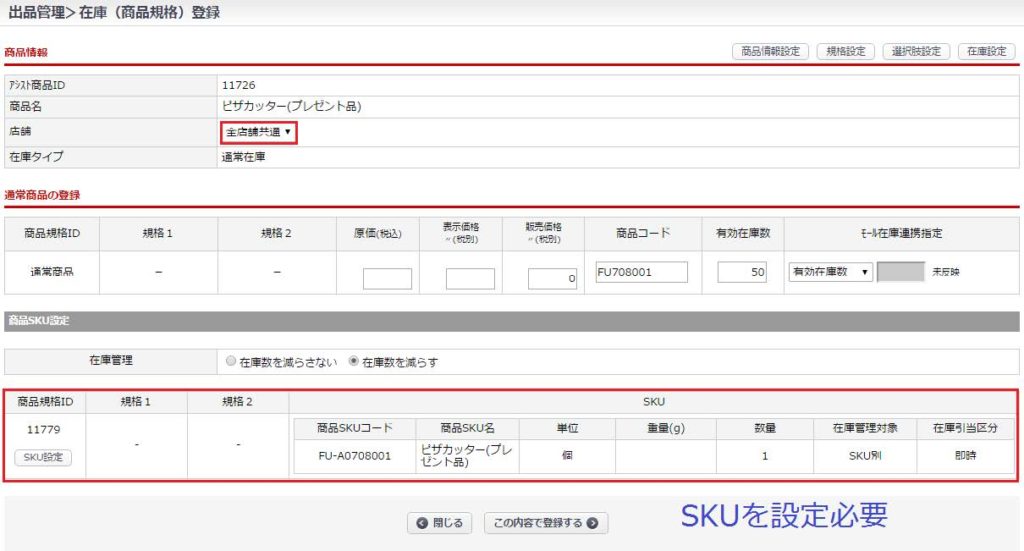Expand the 全店舗共通 store dropdown
The height and width of the screenshot is (551, 1024).
(259, 132)
